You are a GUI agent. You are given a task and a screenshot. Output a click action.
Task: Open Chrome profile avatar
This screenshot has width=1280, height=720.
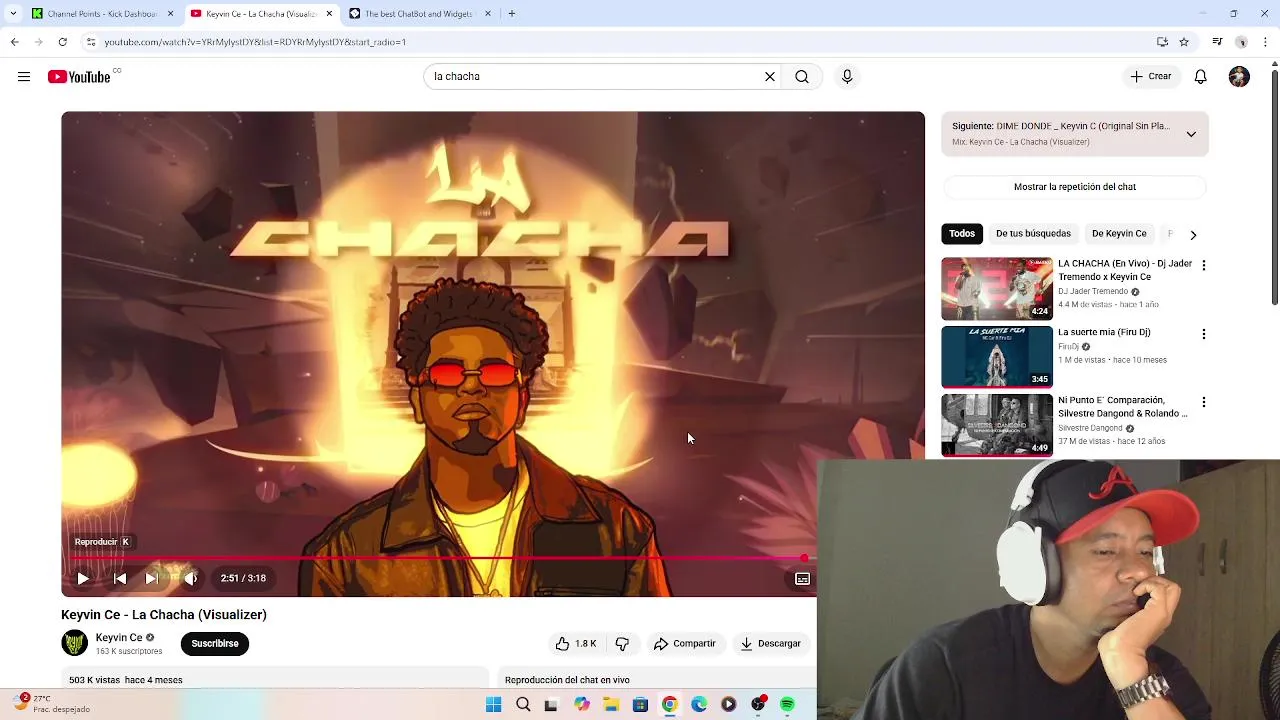click(x=1241, y=42)
